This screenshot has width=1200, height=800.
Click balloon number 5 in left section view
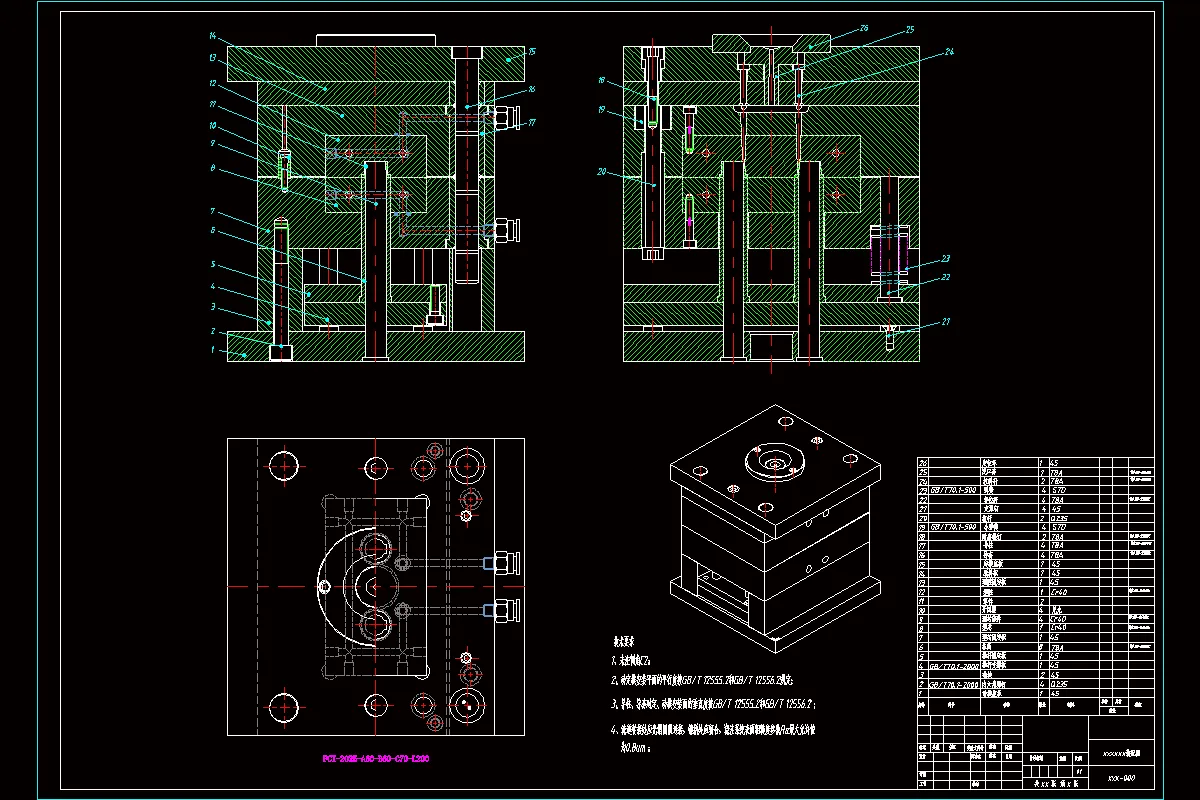(x=212, y=264)
